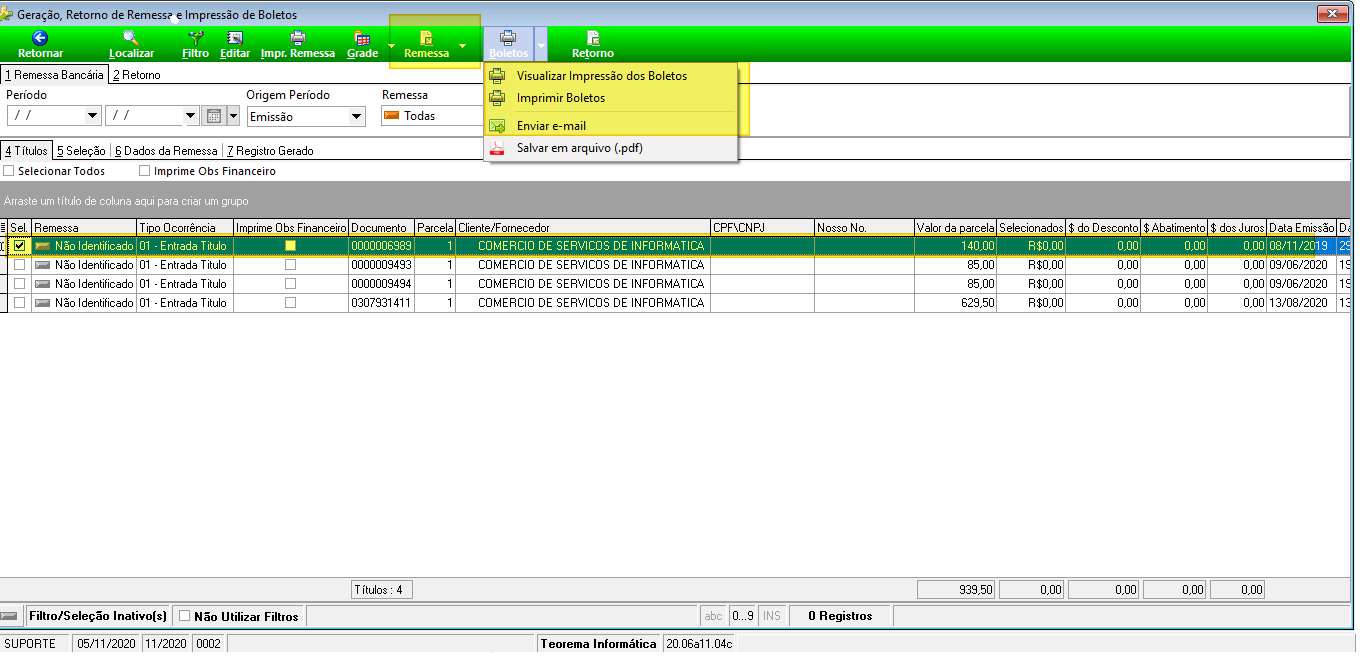Screen dimensions: 1366x656
Task: Open the Boletos dropdown arrow
Action: pyautogui.click(x=541, y=45)
